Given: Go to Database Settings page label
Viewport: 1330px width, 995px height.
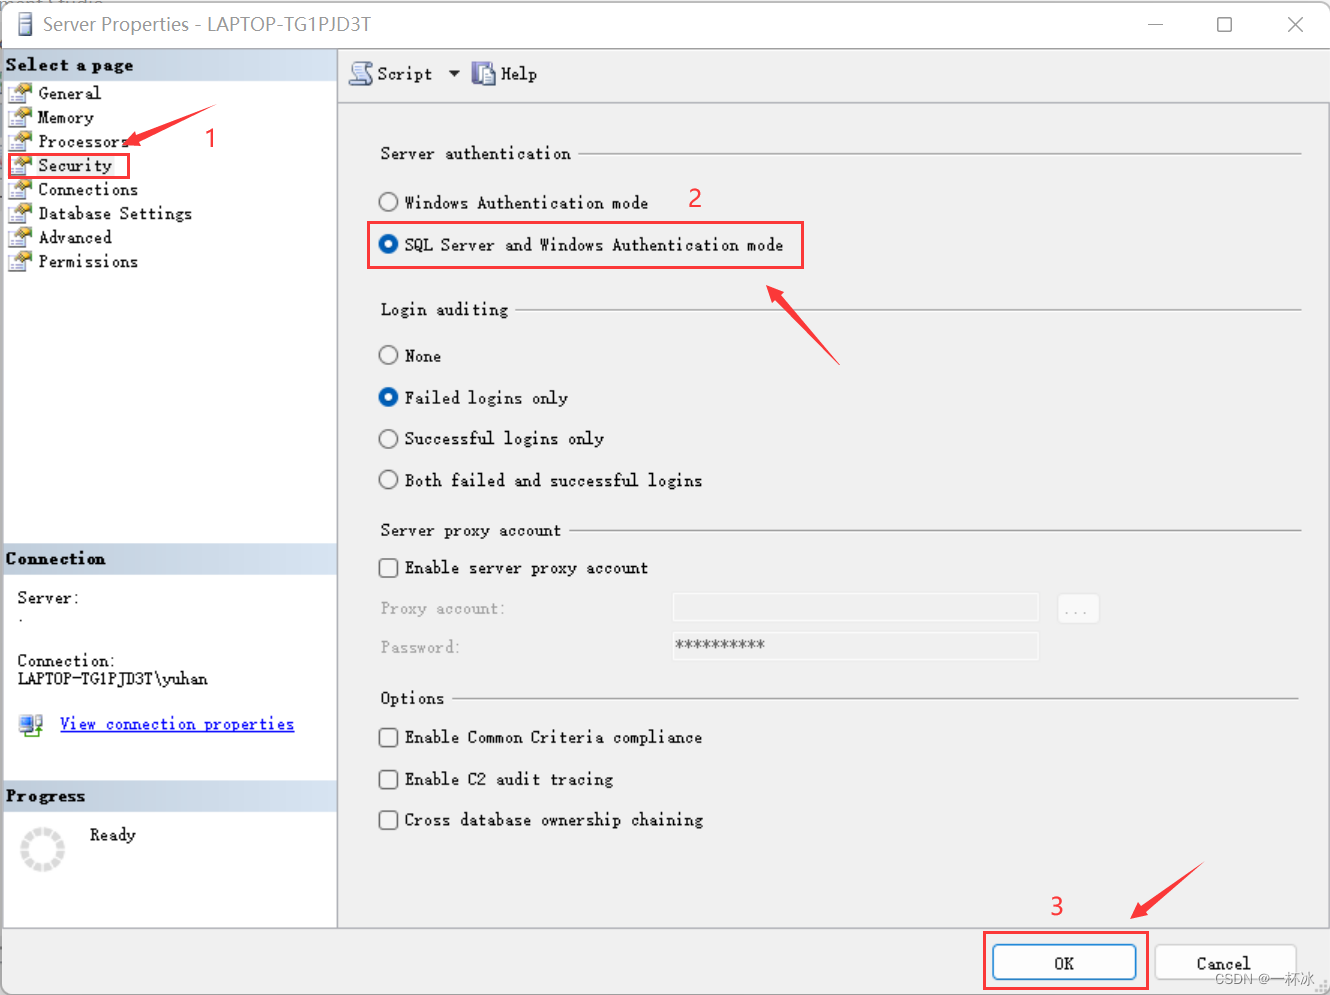Looking at the screenshot, I should [115, 213].
